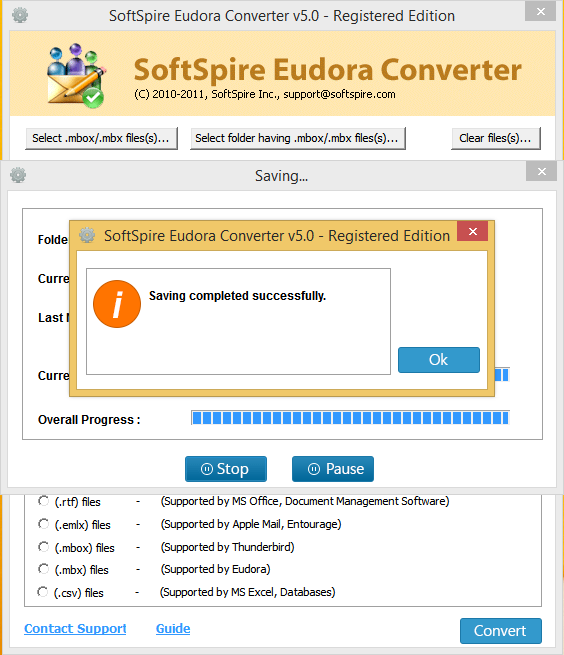This screenshot has width=564, height=655.
Task: Click the Overall Progress bar
Action: 350,418
